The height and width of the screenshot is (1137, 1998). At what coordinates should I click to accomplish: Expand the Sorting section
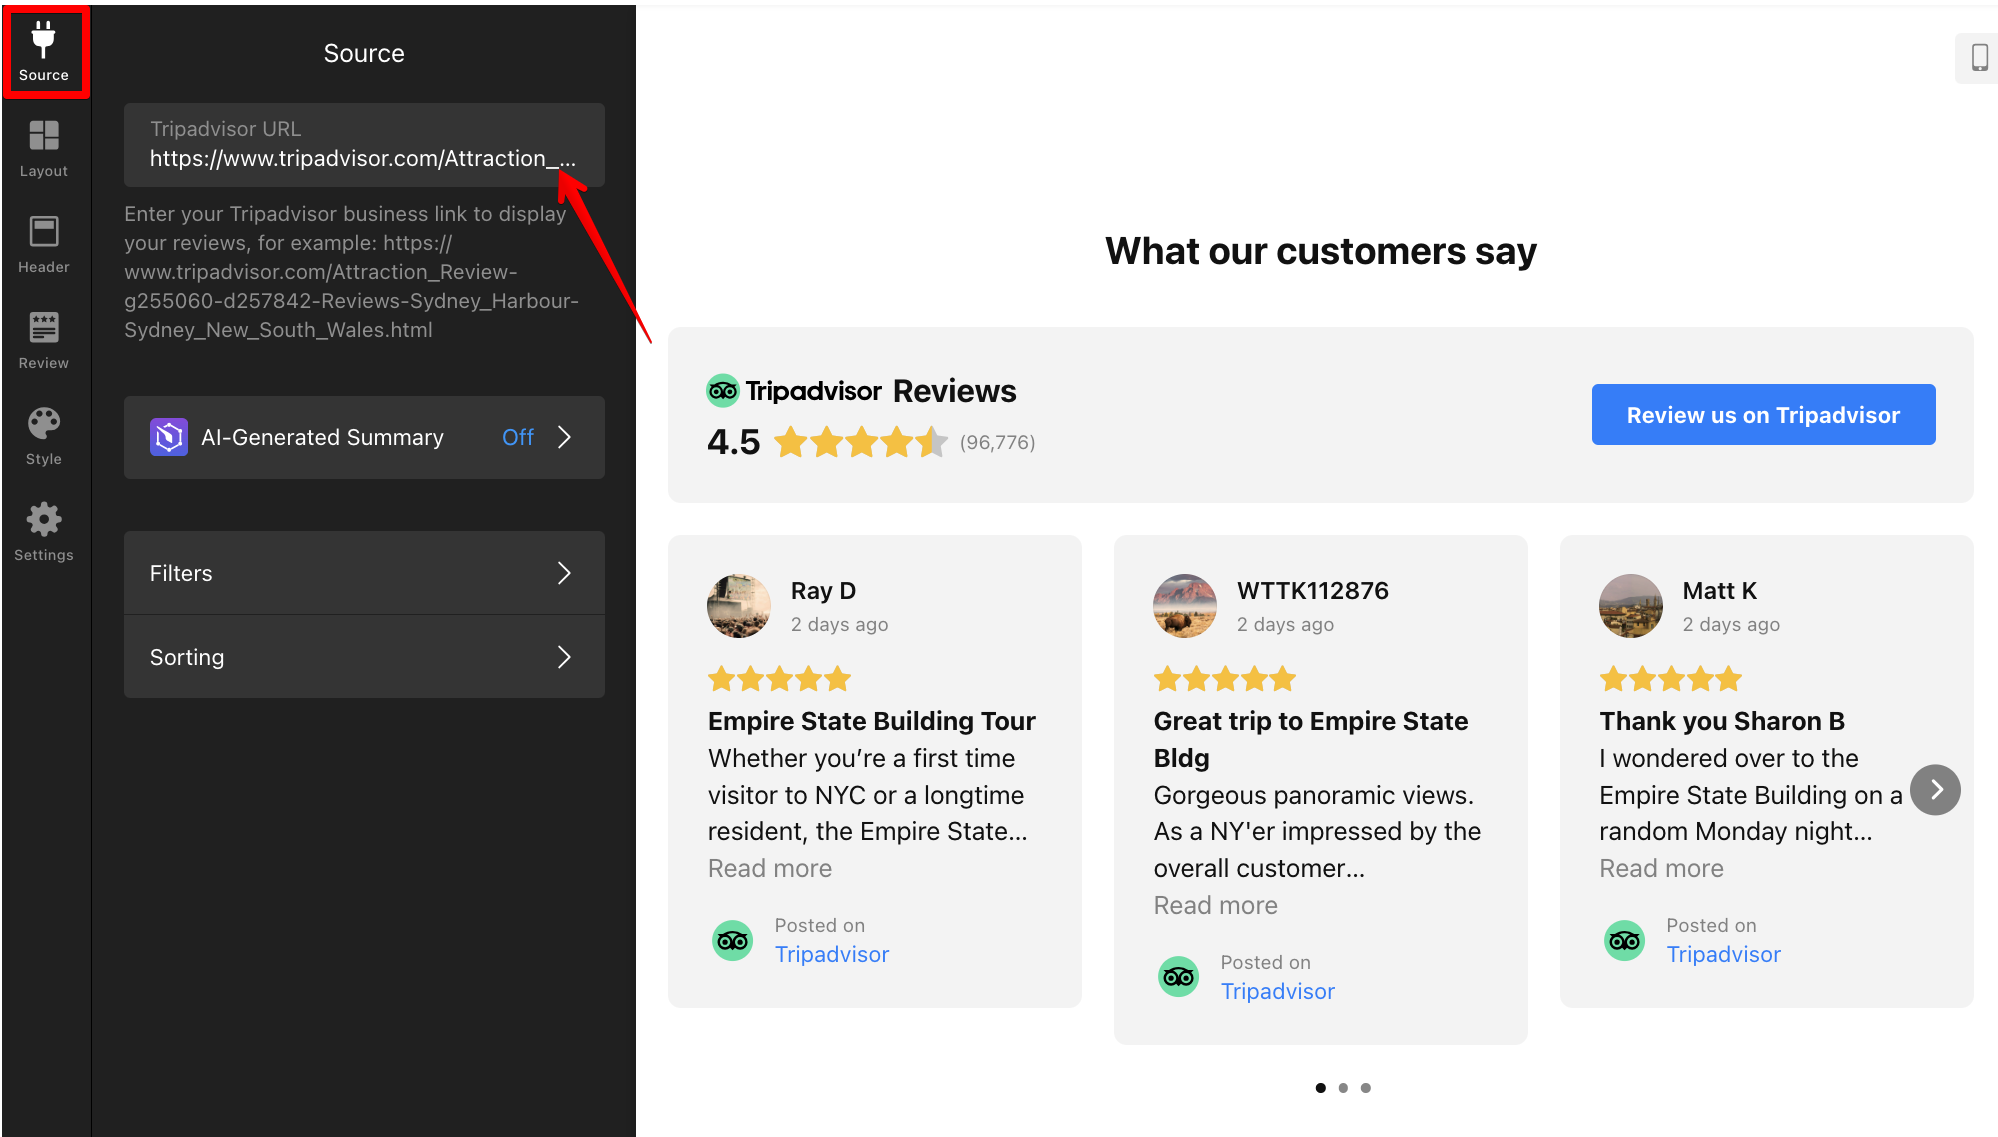point(364,657)
